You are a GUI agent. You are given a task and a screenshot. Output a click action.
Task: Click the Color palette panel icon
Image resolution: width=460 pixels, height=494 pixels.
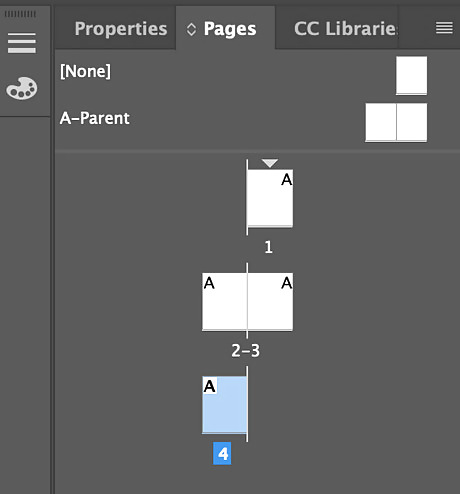(x=22, y=88)
